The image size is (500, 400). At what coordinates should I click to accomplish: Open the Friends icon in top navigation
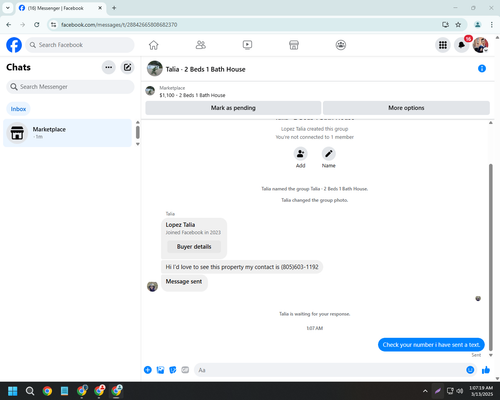(x=201, y=45)
